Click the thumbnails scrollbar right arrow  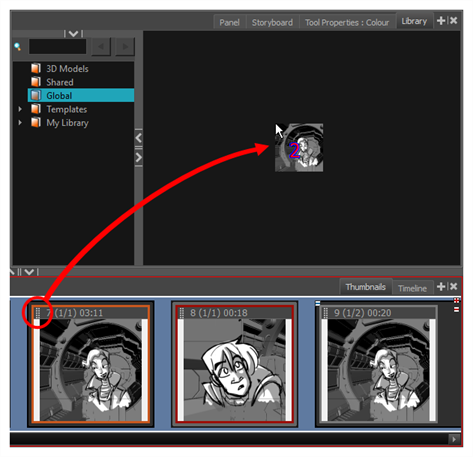click(x=454, y=439)
